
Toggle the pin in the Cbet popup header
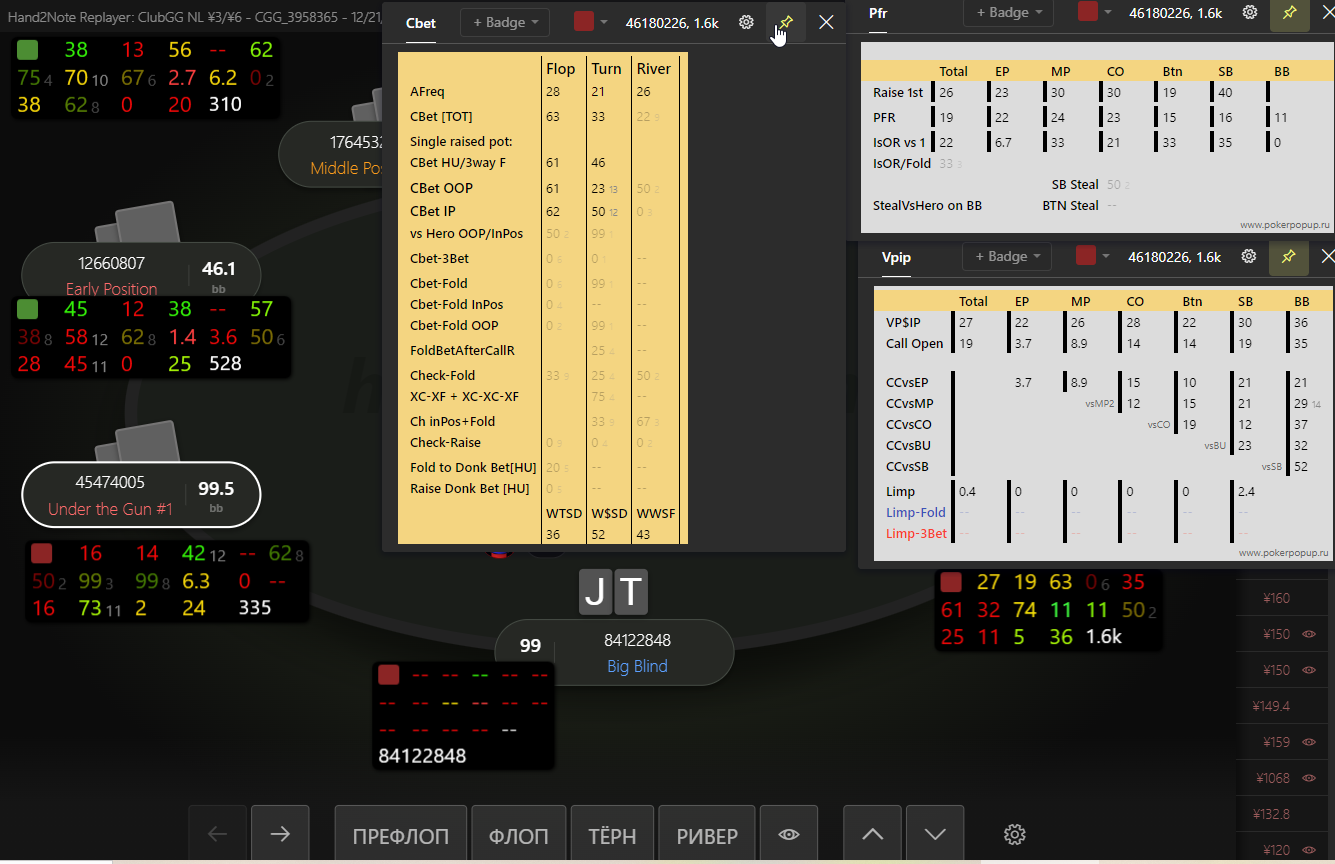coord(786,22)
